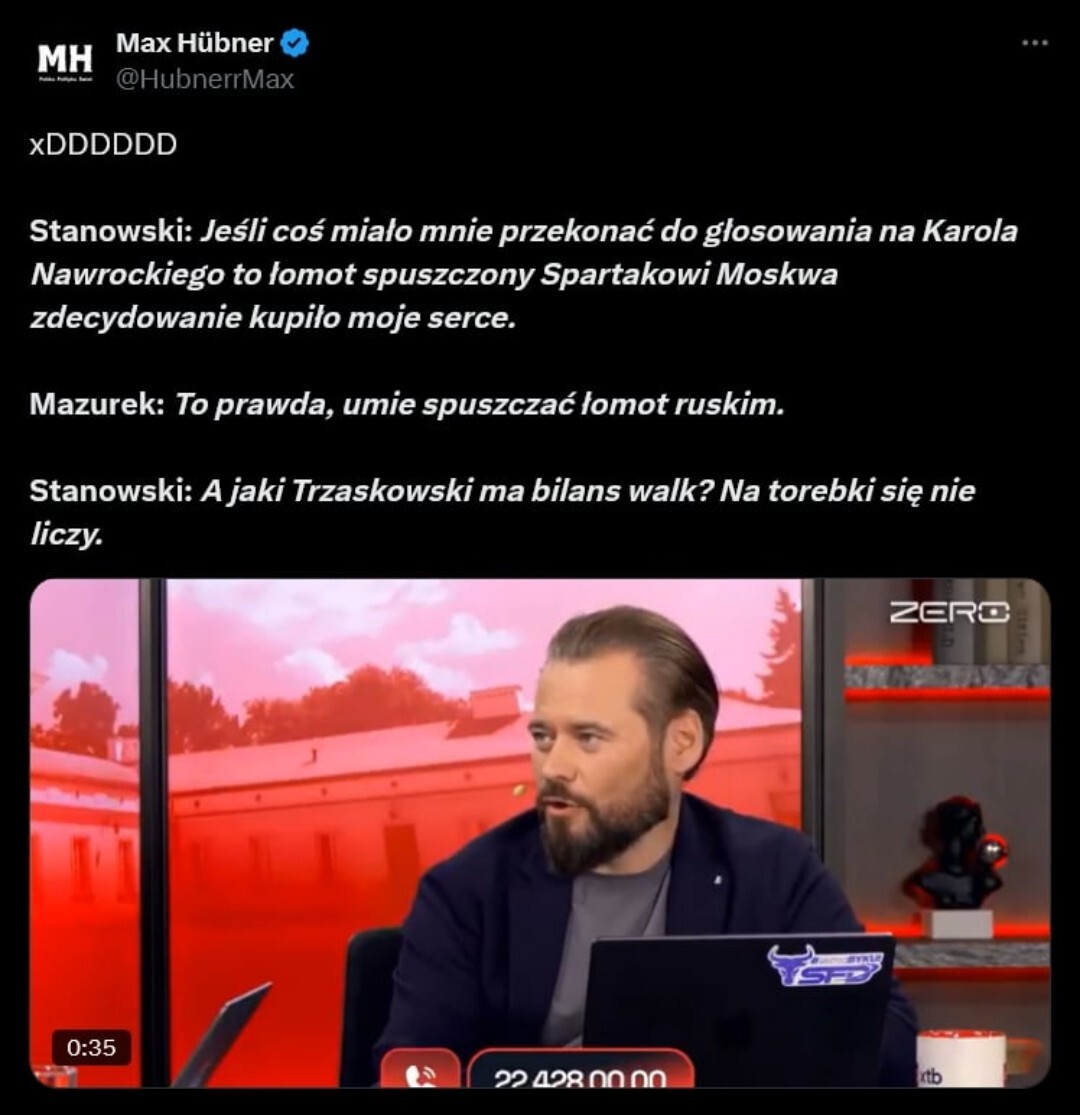Select the xDDDDDD tweet text
The width and height of the screenshot is (1080, 1115).
pos(103,144)
